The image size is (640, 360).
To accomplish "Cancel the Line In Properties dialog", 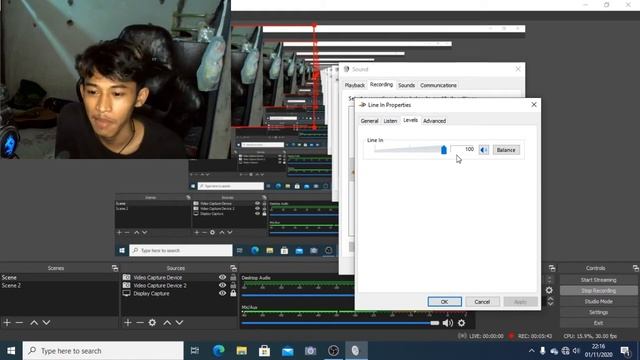I will [482, 302].
